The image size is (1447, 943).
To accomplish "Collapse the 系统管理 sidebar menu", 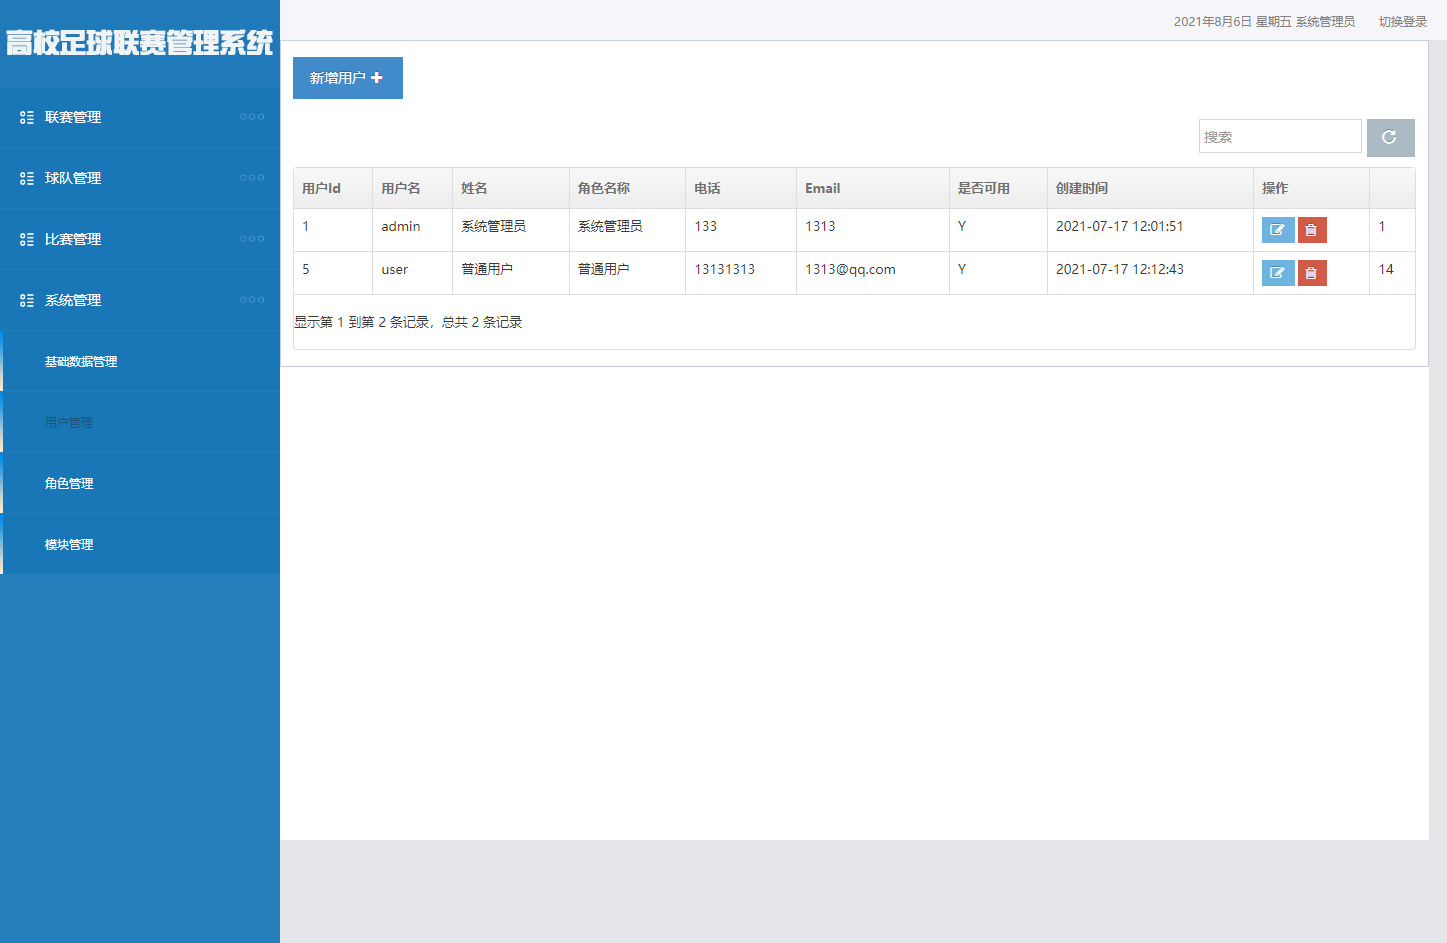I will (x=73, y=301).
